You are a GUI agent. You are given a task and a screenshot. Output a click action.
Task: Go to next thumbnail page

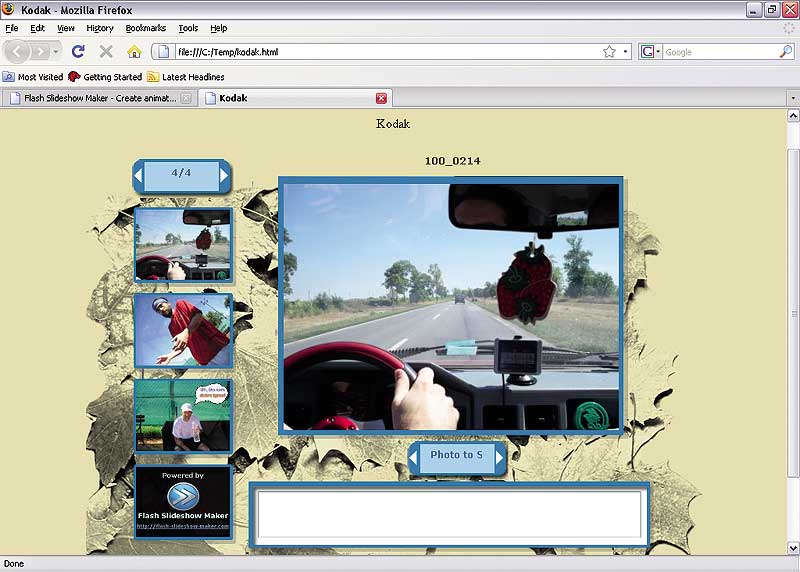click(x=224, y=175)
